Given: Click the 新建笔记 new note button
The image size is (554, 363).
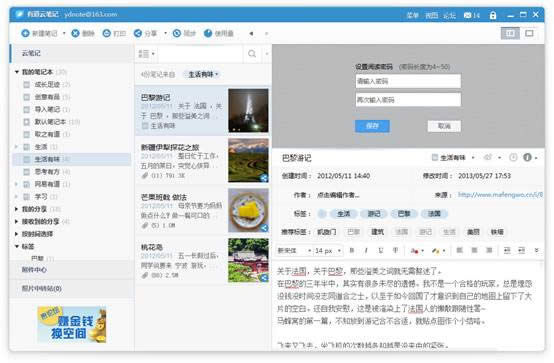Looking at the screenshot, I should (39, 33).
